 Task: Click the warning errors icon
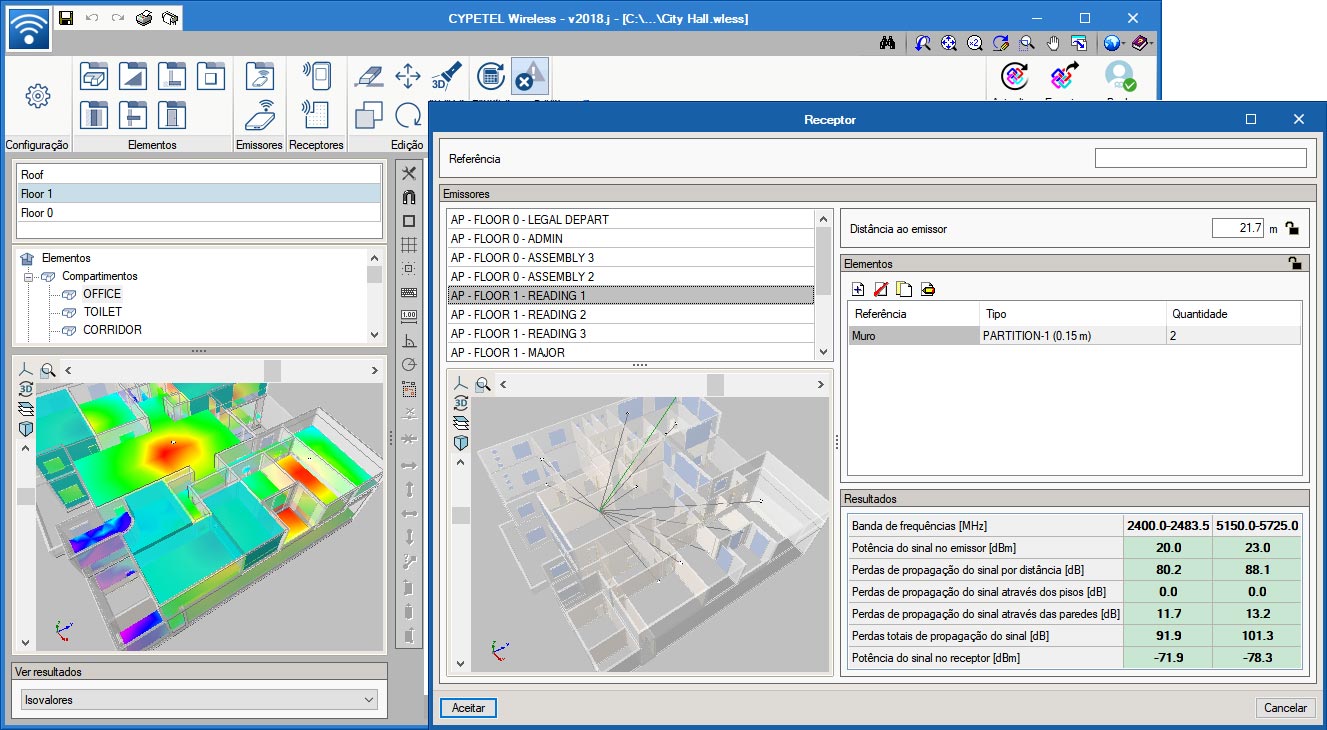pos(530,76)
